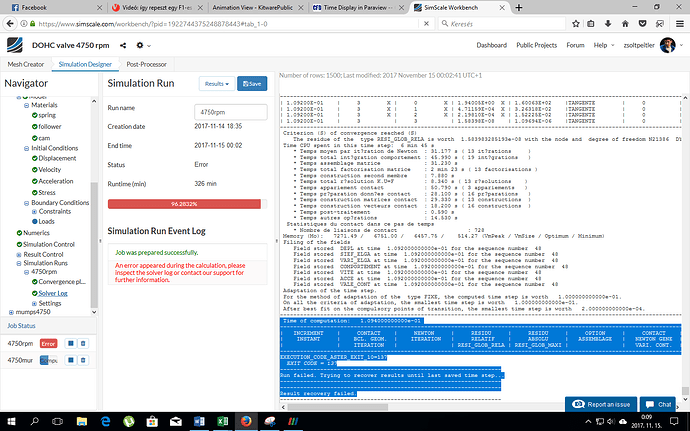Share the DOHC valve project
Screen dimensions: 690x431
tap(123, 45)
